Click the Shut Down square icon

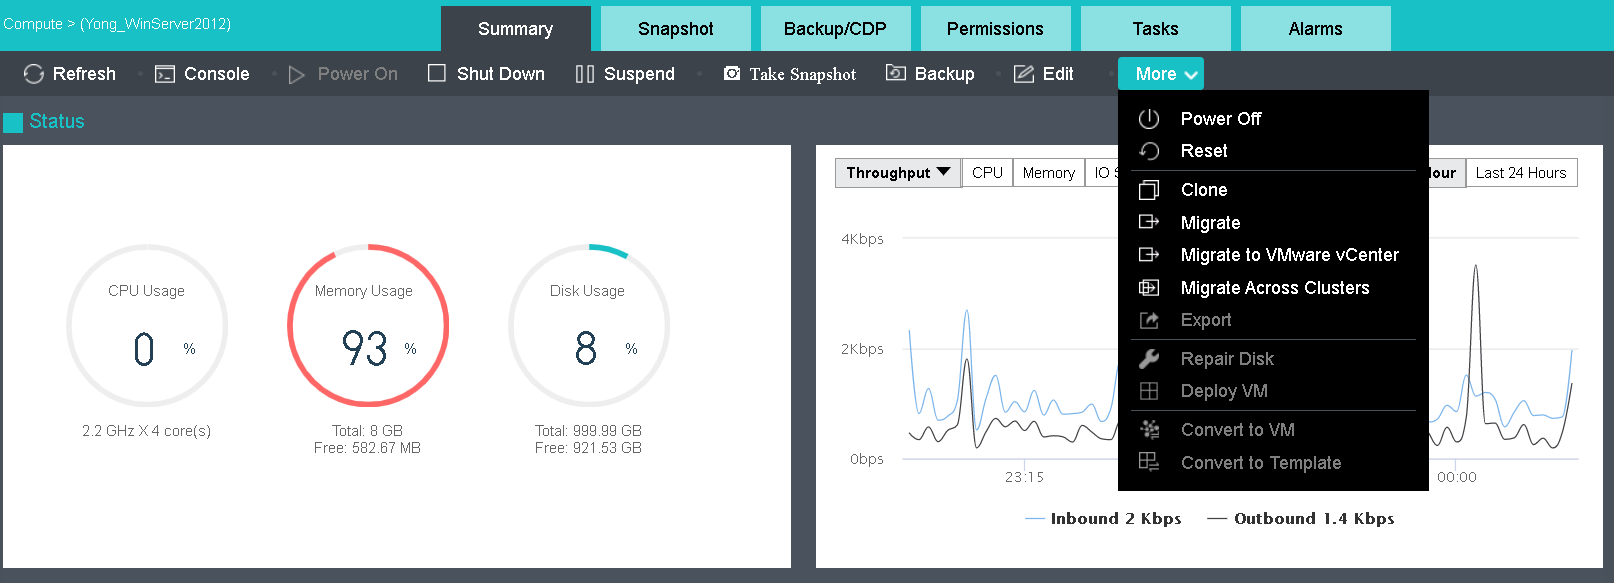[x=437, y=73]
